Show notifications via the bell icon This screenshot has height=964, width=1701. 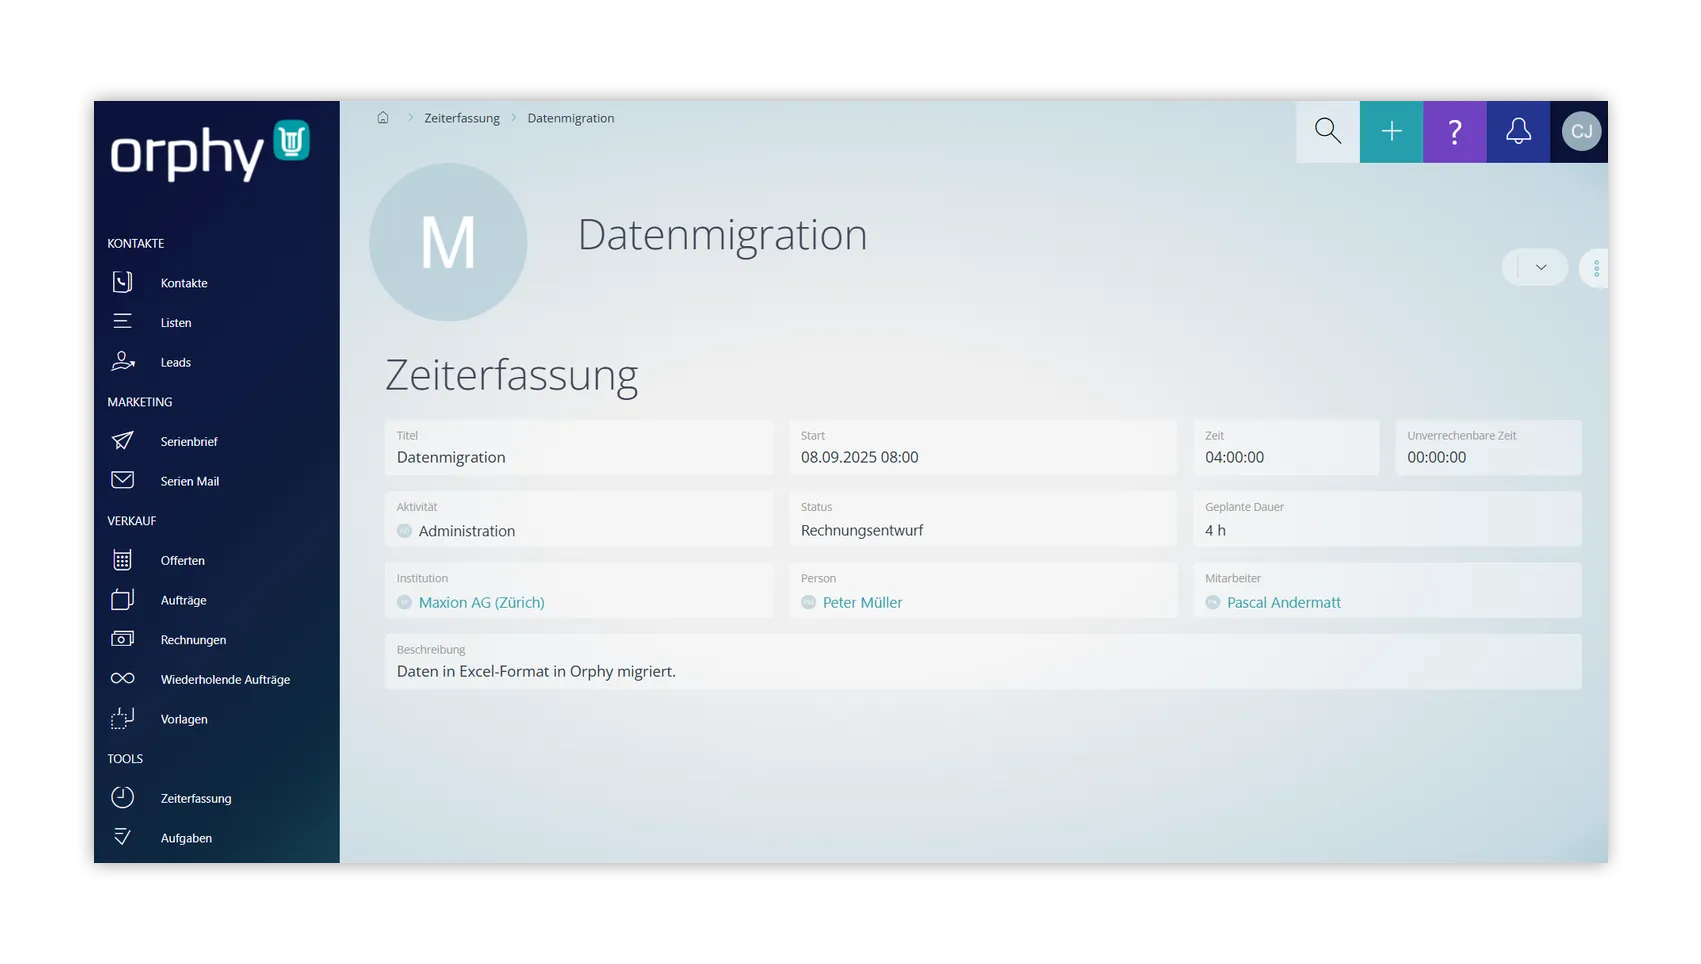pos(1518,131)
